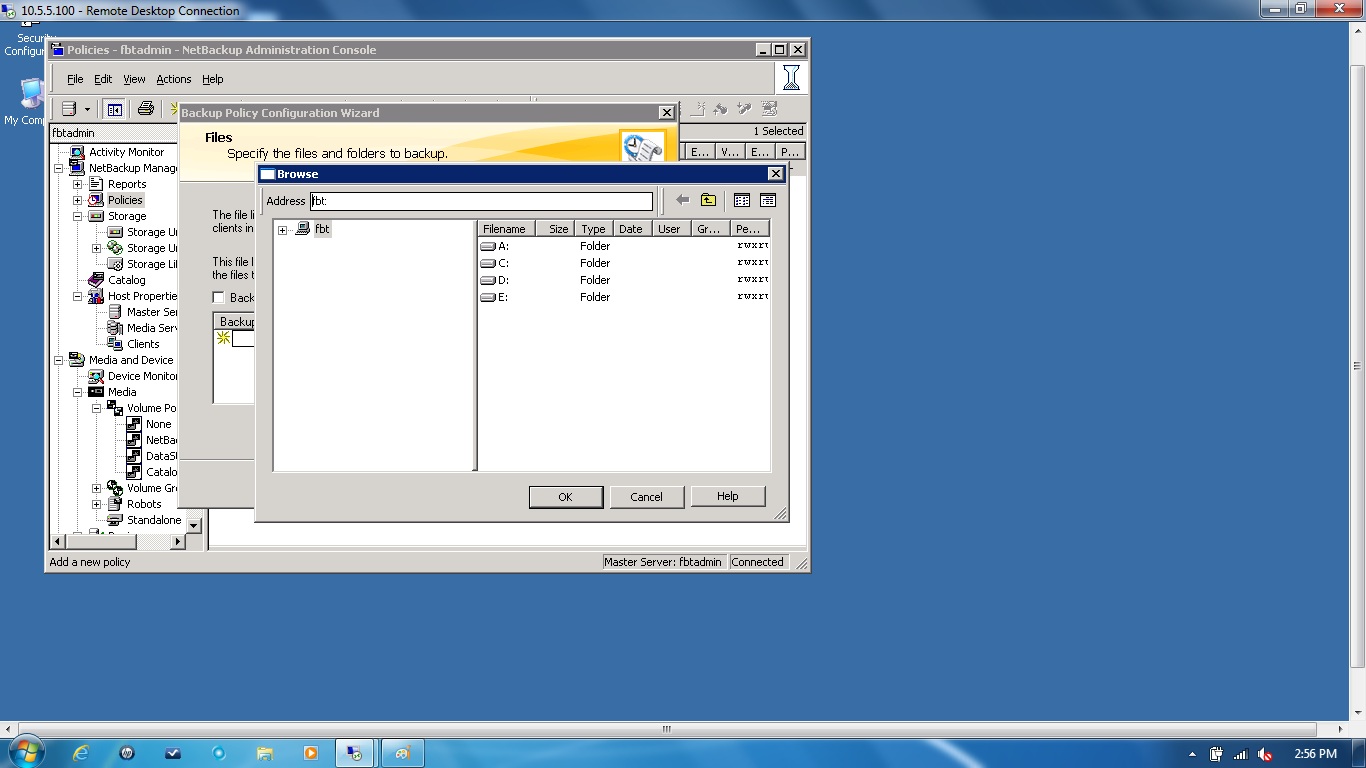Image resolution: width=1366 pixels, height=768 pixels.
Task: Click the Address field showing fbt:
Action: click(480, 200)
